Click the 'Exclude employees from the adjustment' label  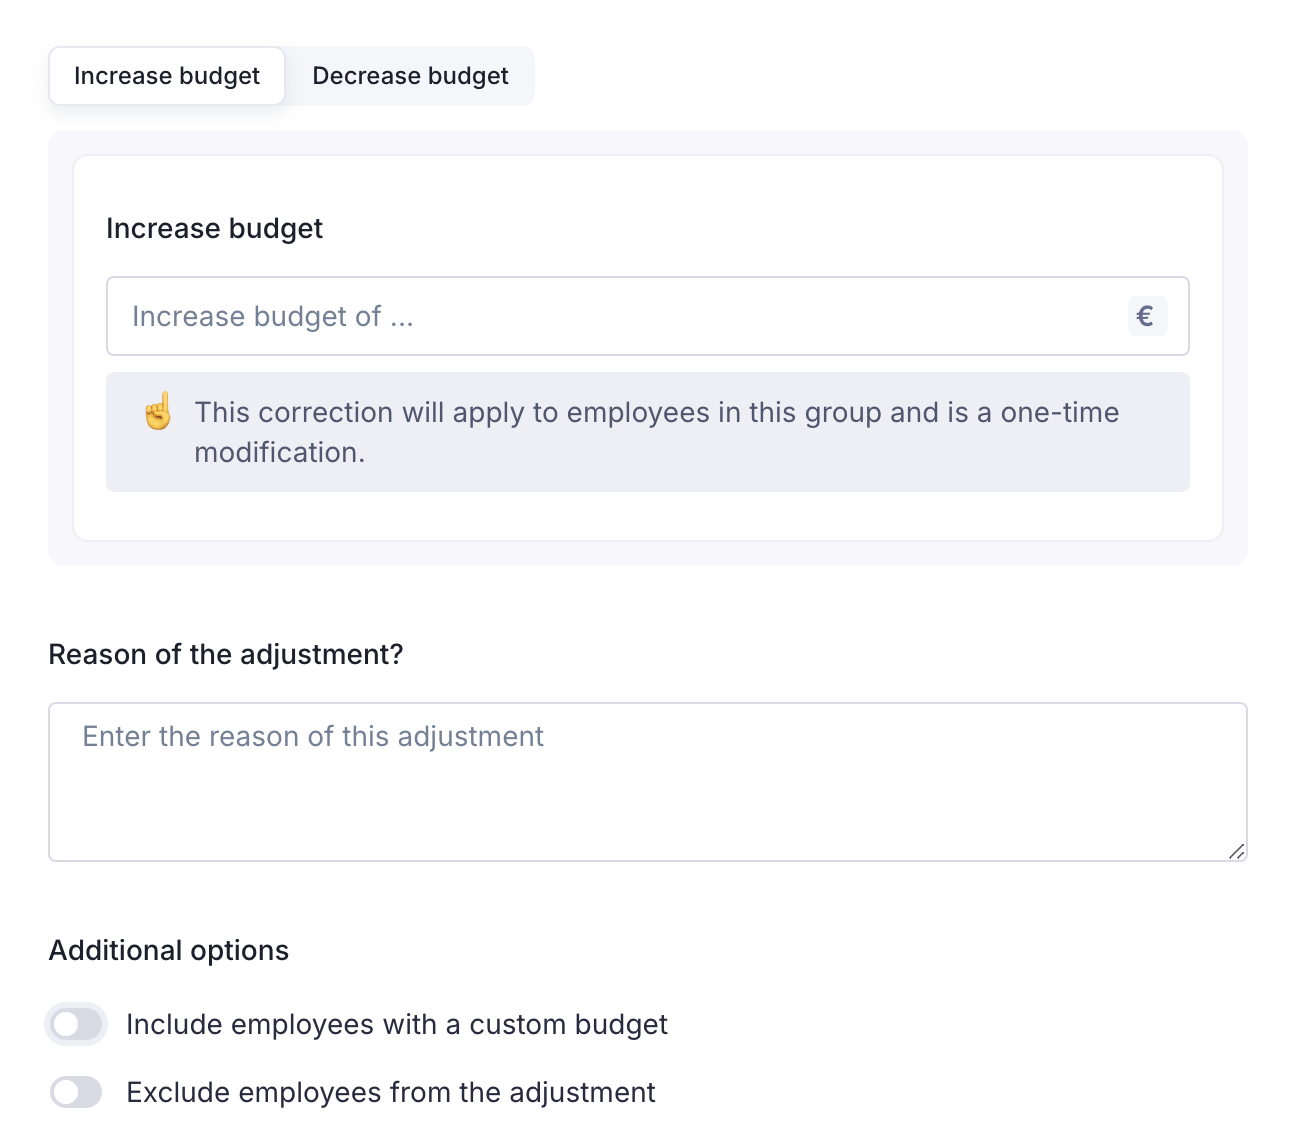(x=391, y=1093)
